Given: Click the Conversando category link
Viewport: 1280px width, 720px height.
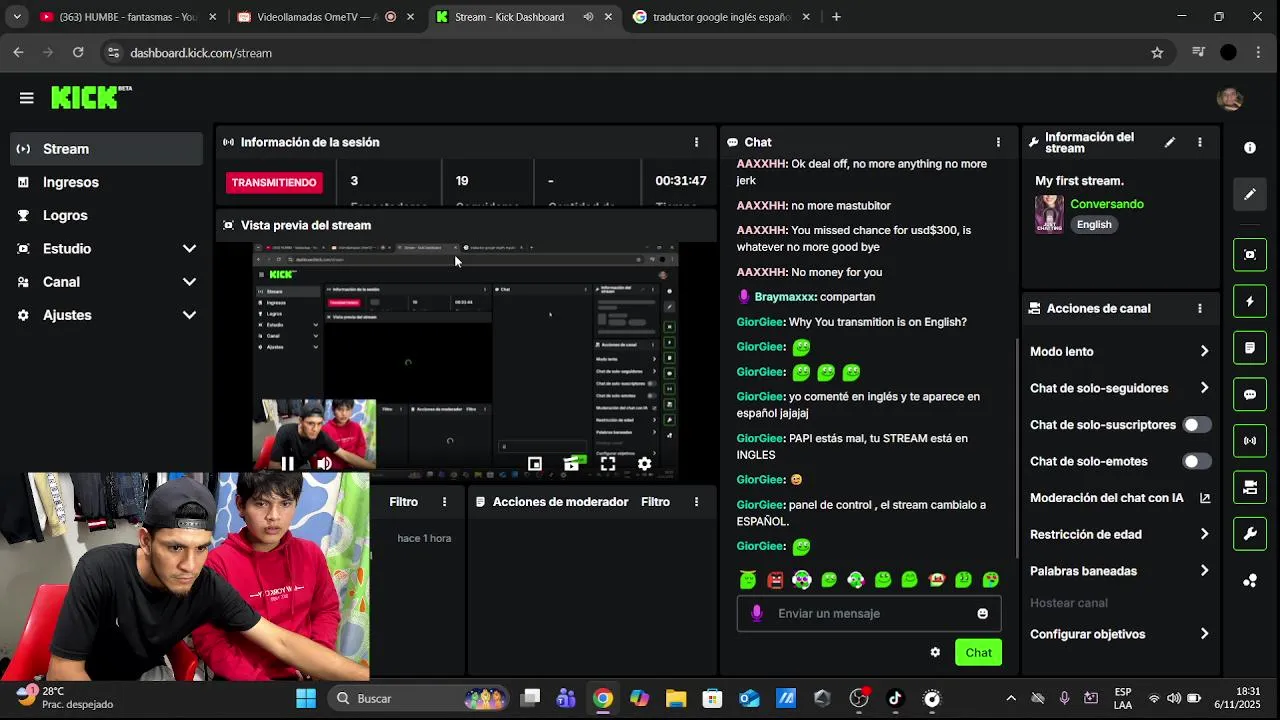Looking at the screenshot, I should [x=1107, y=204].
